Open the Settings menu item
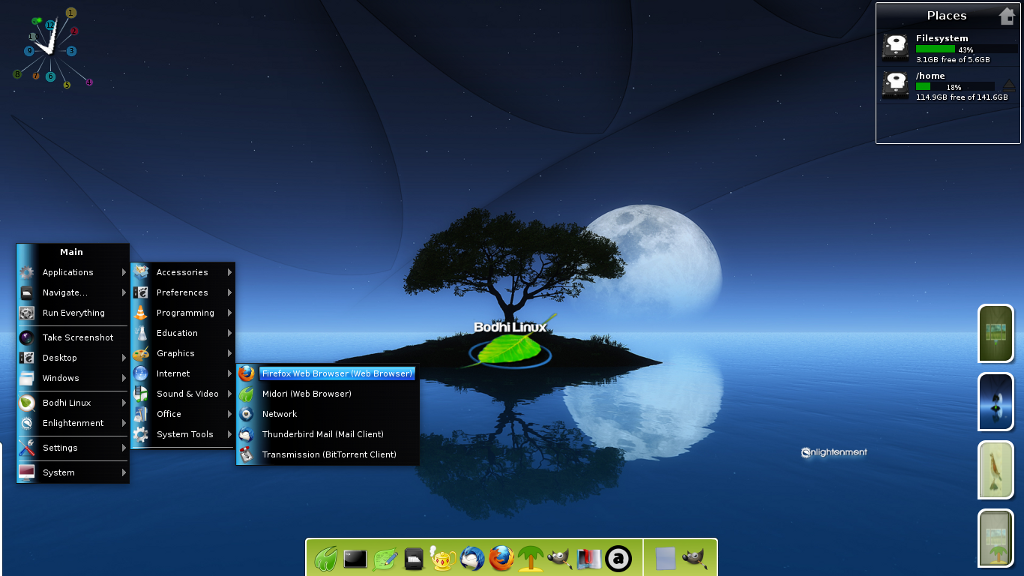 click(x=73, y=448)
